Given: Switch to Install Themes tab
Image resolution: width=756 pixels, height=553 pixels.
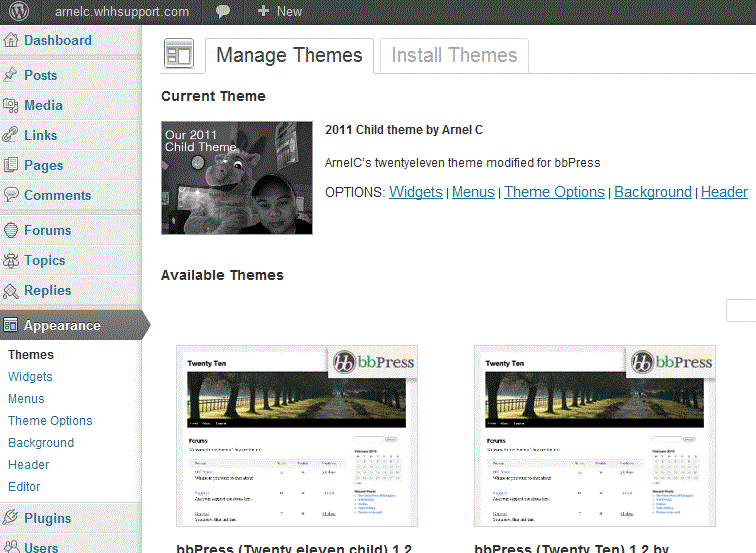Looking at the screenshot, I should tap(454, 56).
